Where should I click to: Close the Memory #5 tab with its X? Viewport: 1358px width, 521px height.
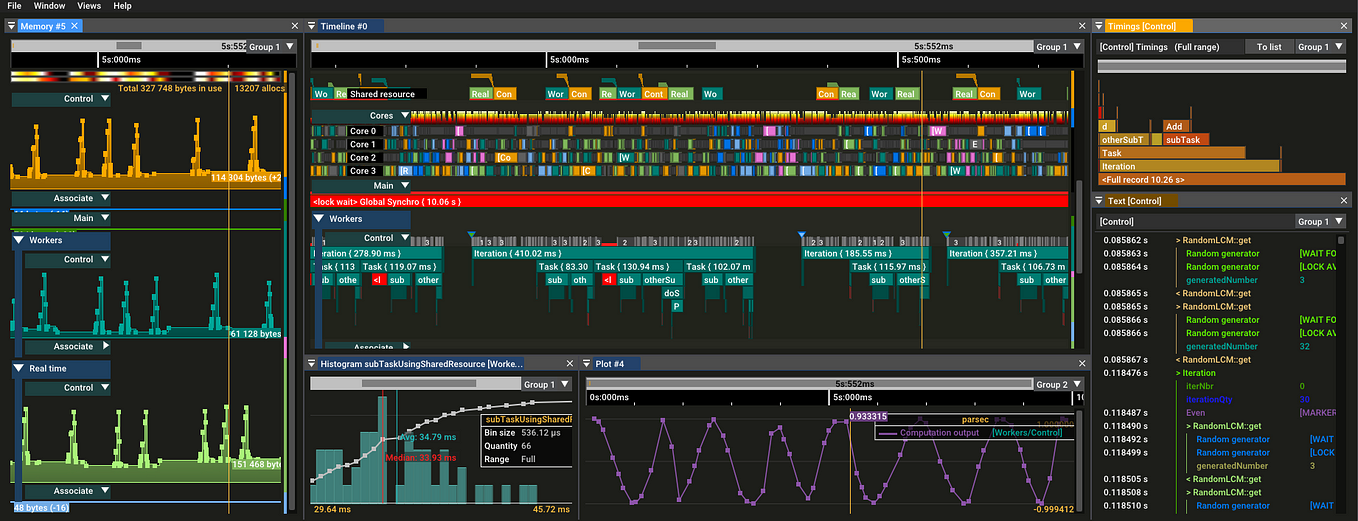pyautogui.click(x=76, y=26)
